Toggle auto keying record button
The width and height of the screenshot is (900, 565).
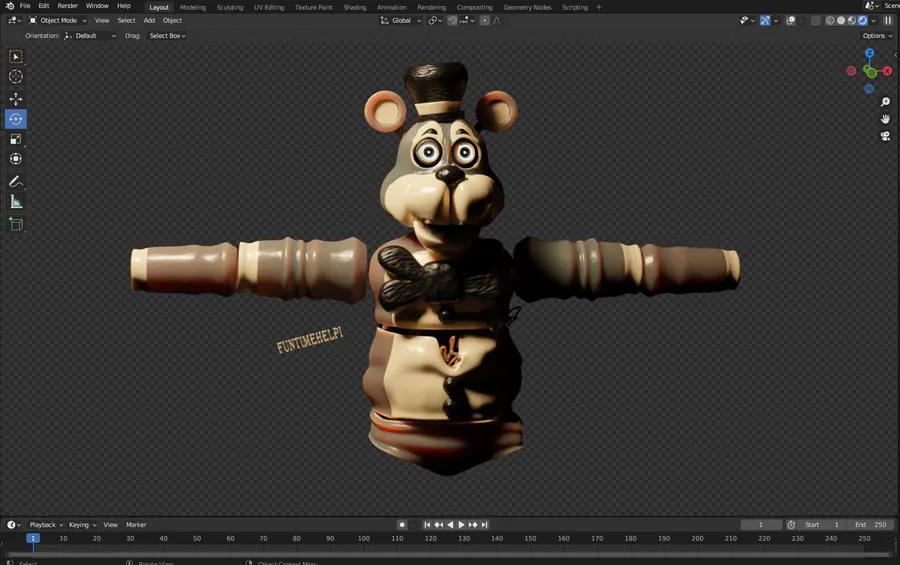click(402, 525)
